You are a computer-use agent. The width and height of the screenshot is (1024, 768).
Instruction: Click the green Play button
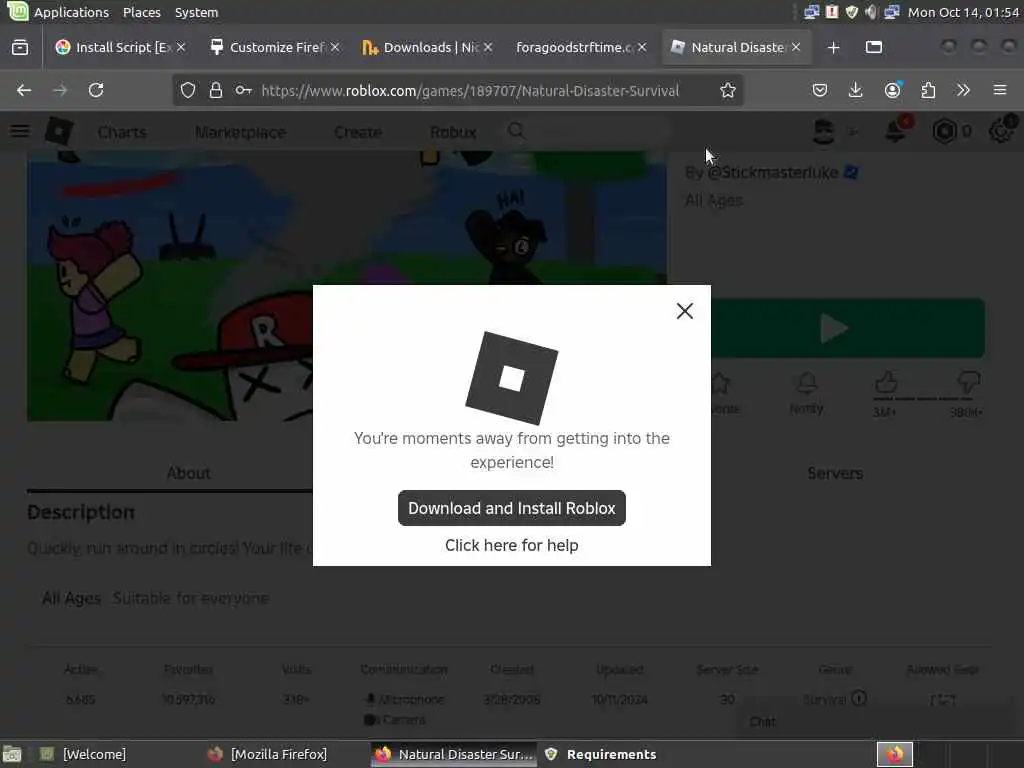(848, 328)
